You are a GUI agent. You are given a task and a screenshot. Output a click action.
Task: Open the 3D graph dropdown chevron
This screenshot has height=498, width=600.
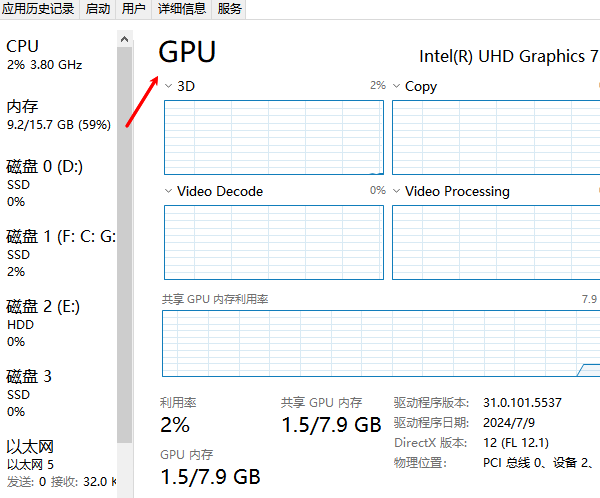pos(168,87)
